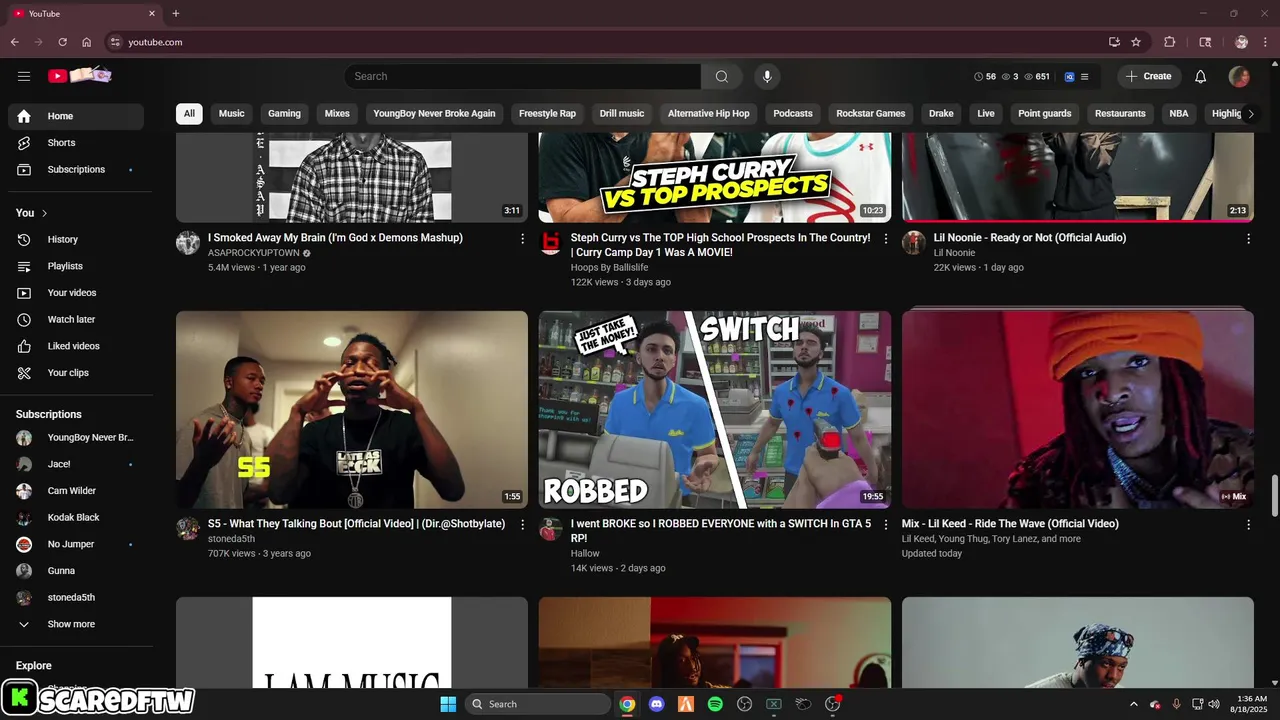Open the Shorts sidebar item
1280x720 pixels.
76,143
